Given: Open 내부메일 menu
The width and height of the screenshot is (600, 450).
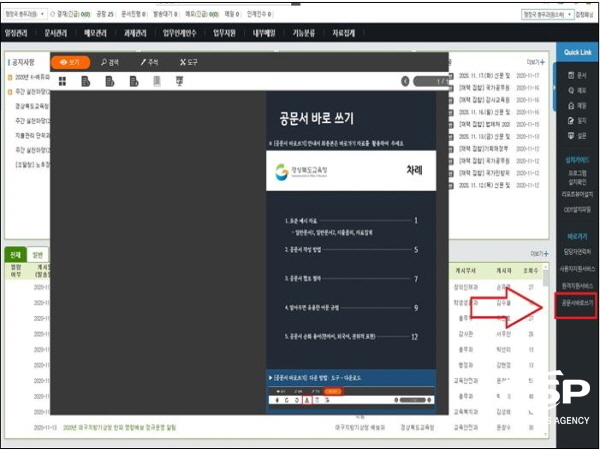Looking at the screenshot, I should coord(264,33).
